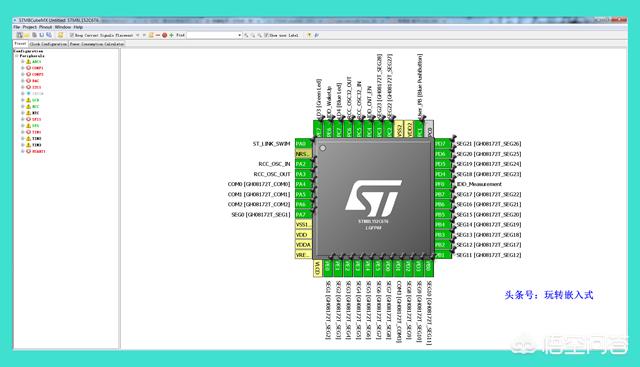Viewport: 640px width, 367px height.
Task: Click the red disabled icon beside USART1
Action: [x=28, y=151]
